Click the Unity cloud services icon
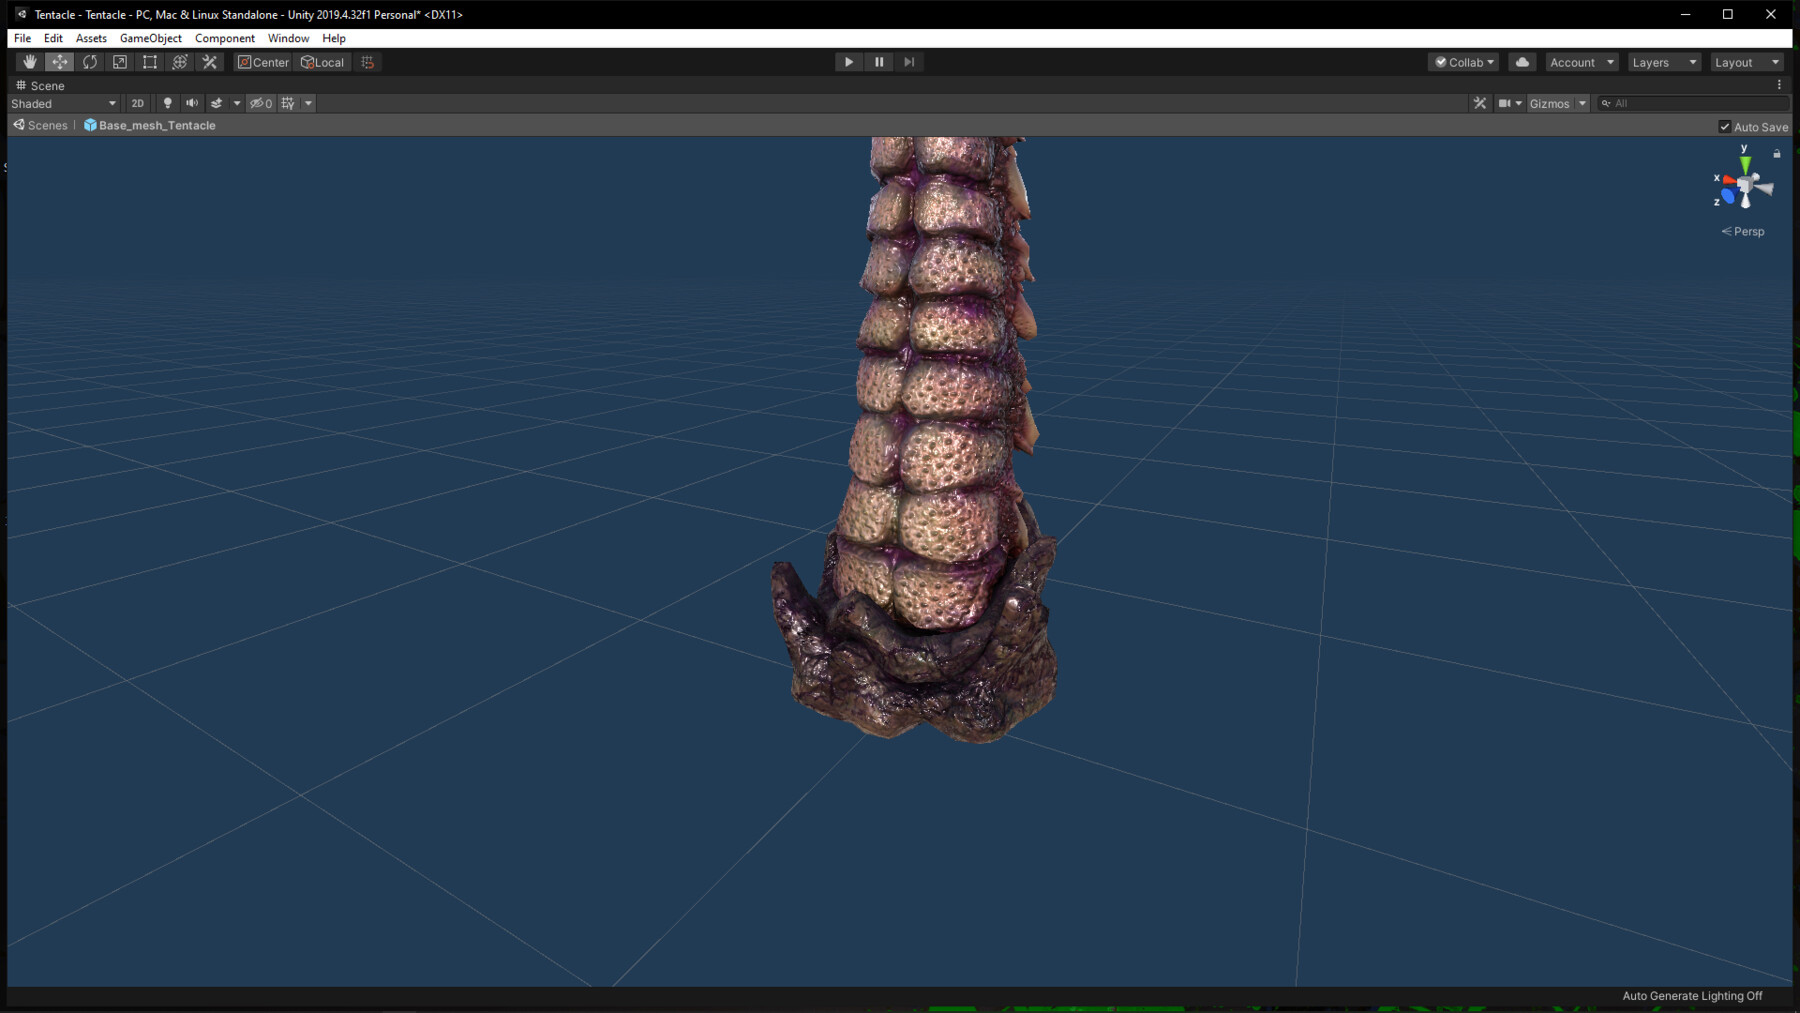Image resolution: width=1800 pixels, height=1013 pixels. coord(1522,61)
